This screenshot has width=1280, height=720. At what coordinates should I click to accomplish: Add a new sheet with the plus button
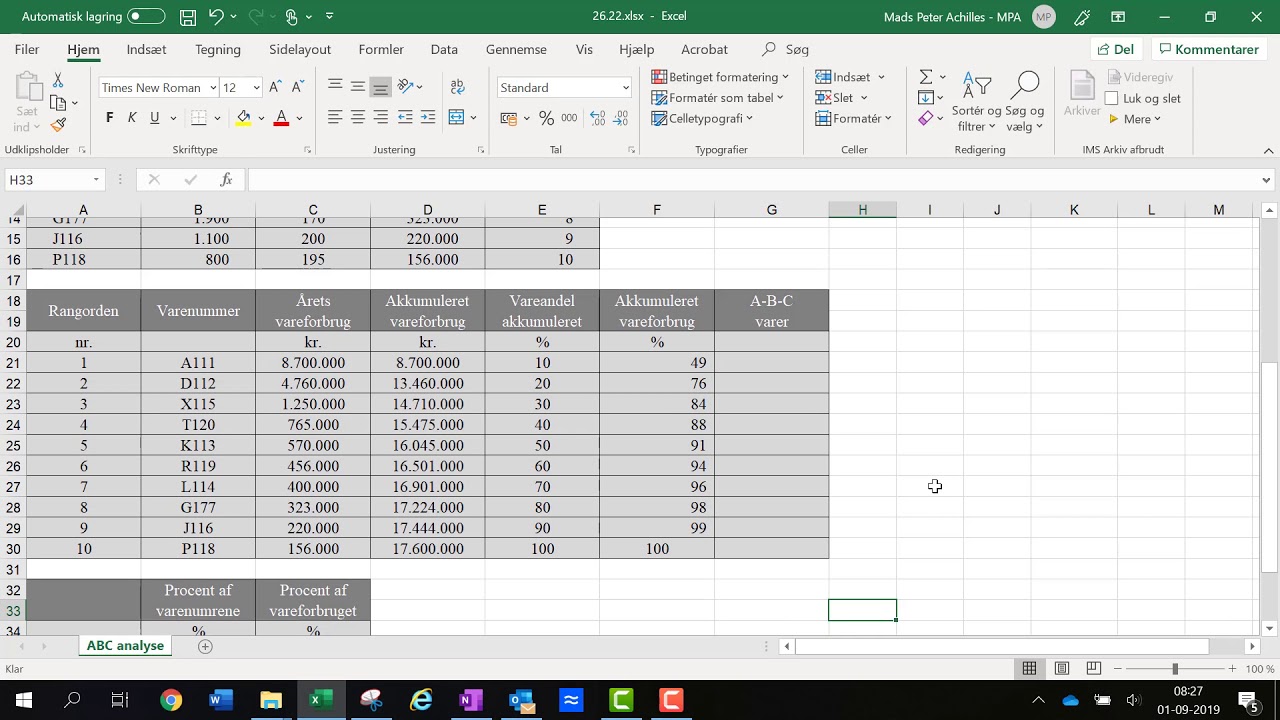pyautogui.click(x=205, y=646)
